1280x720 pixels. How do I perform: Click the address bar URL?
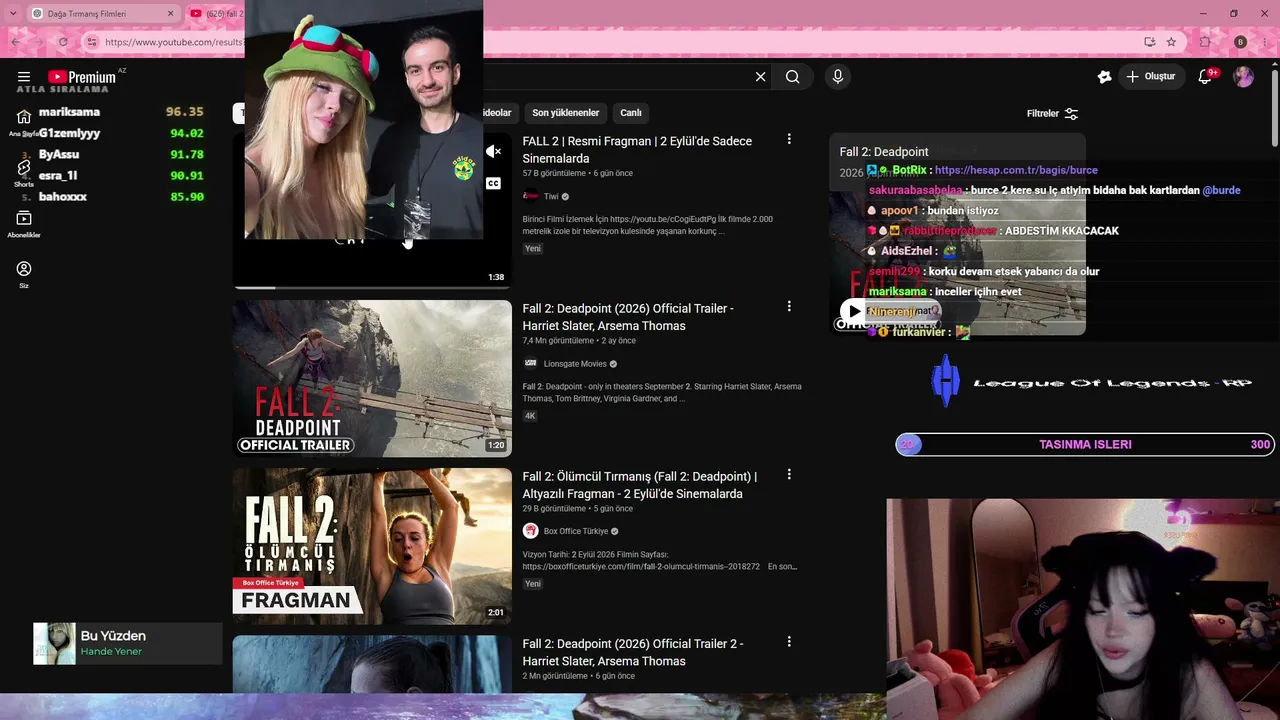(174, 42)
